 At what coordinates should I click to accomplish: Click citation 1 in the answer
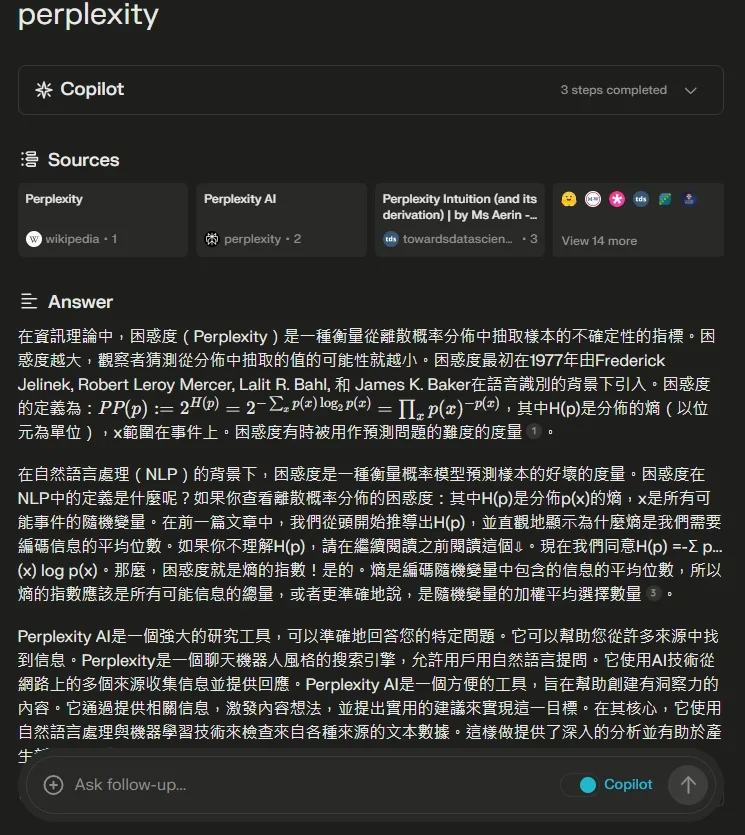click(534, 431)
